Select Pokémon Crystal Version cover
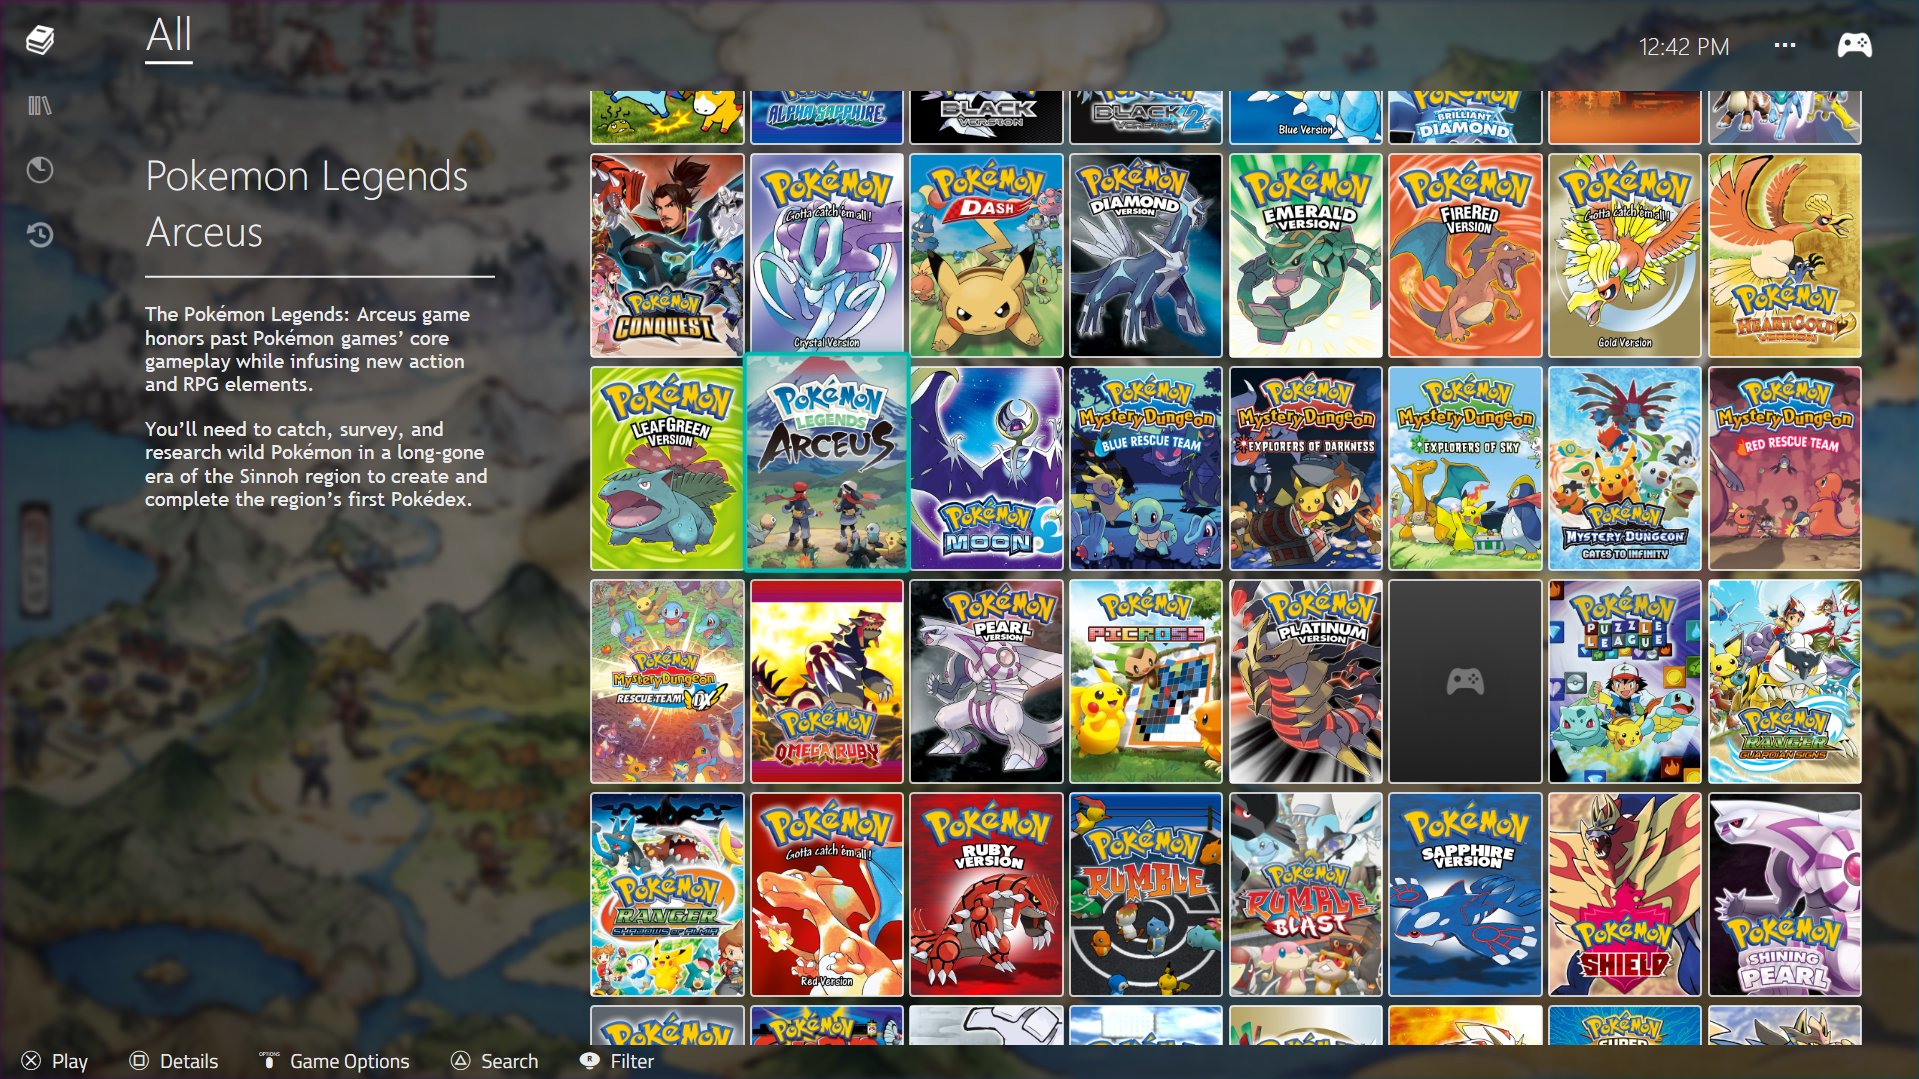This screenshot has height=1079, width=1919. coord(827,255)
